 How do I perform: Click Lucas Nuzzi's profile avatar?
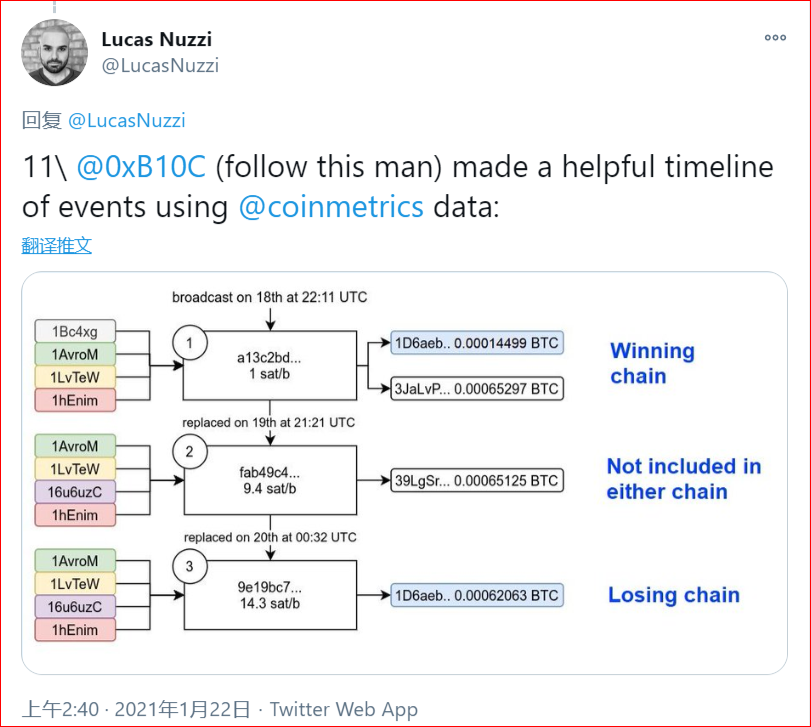coord(54,53)
